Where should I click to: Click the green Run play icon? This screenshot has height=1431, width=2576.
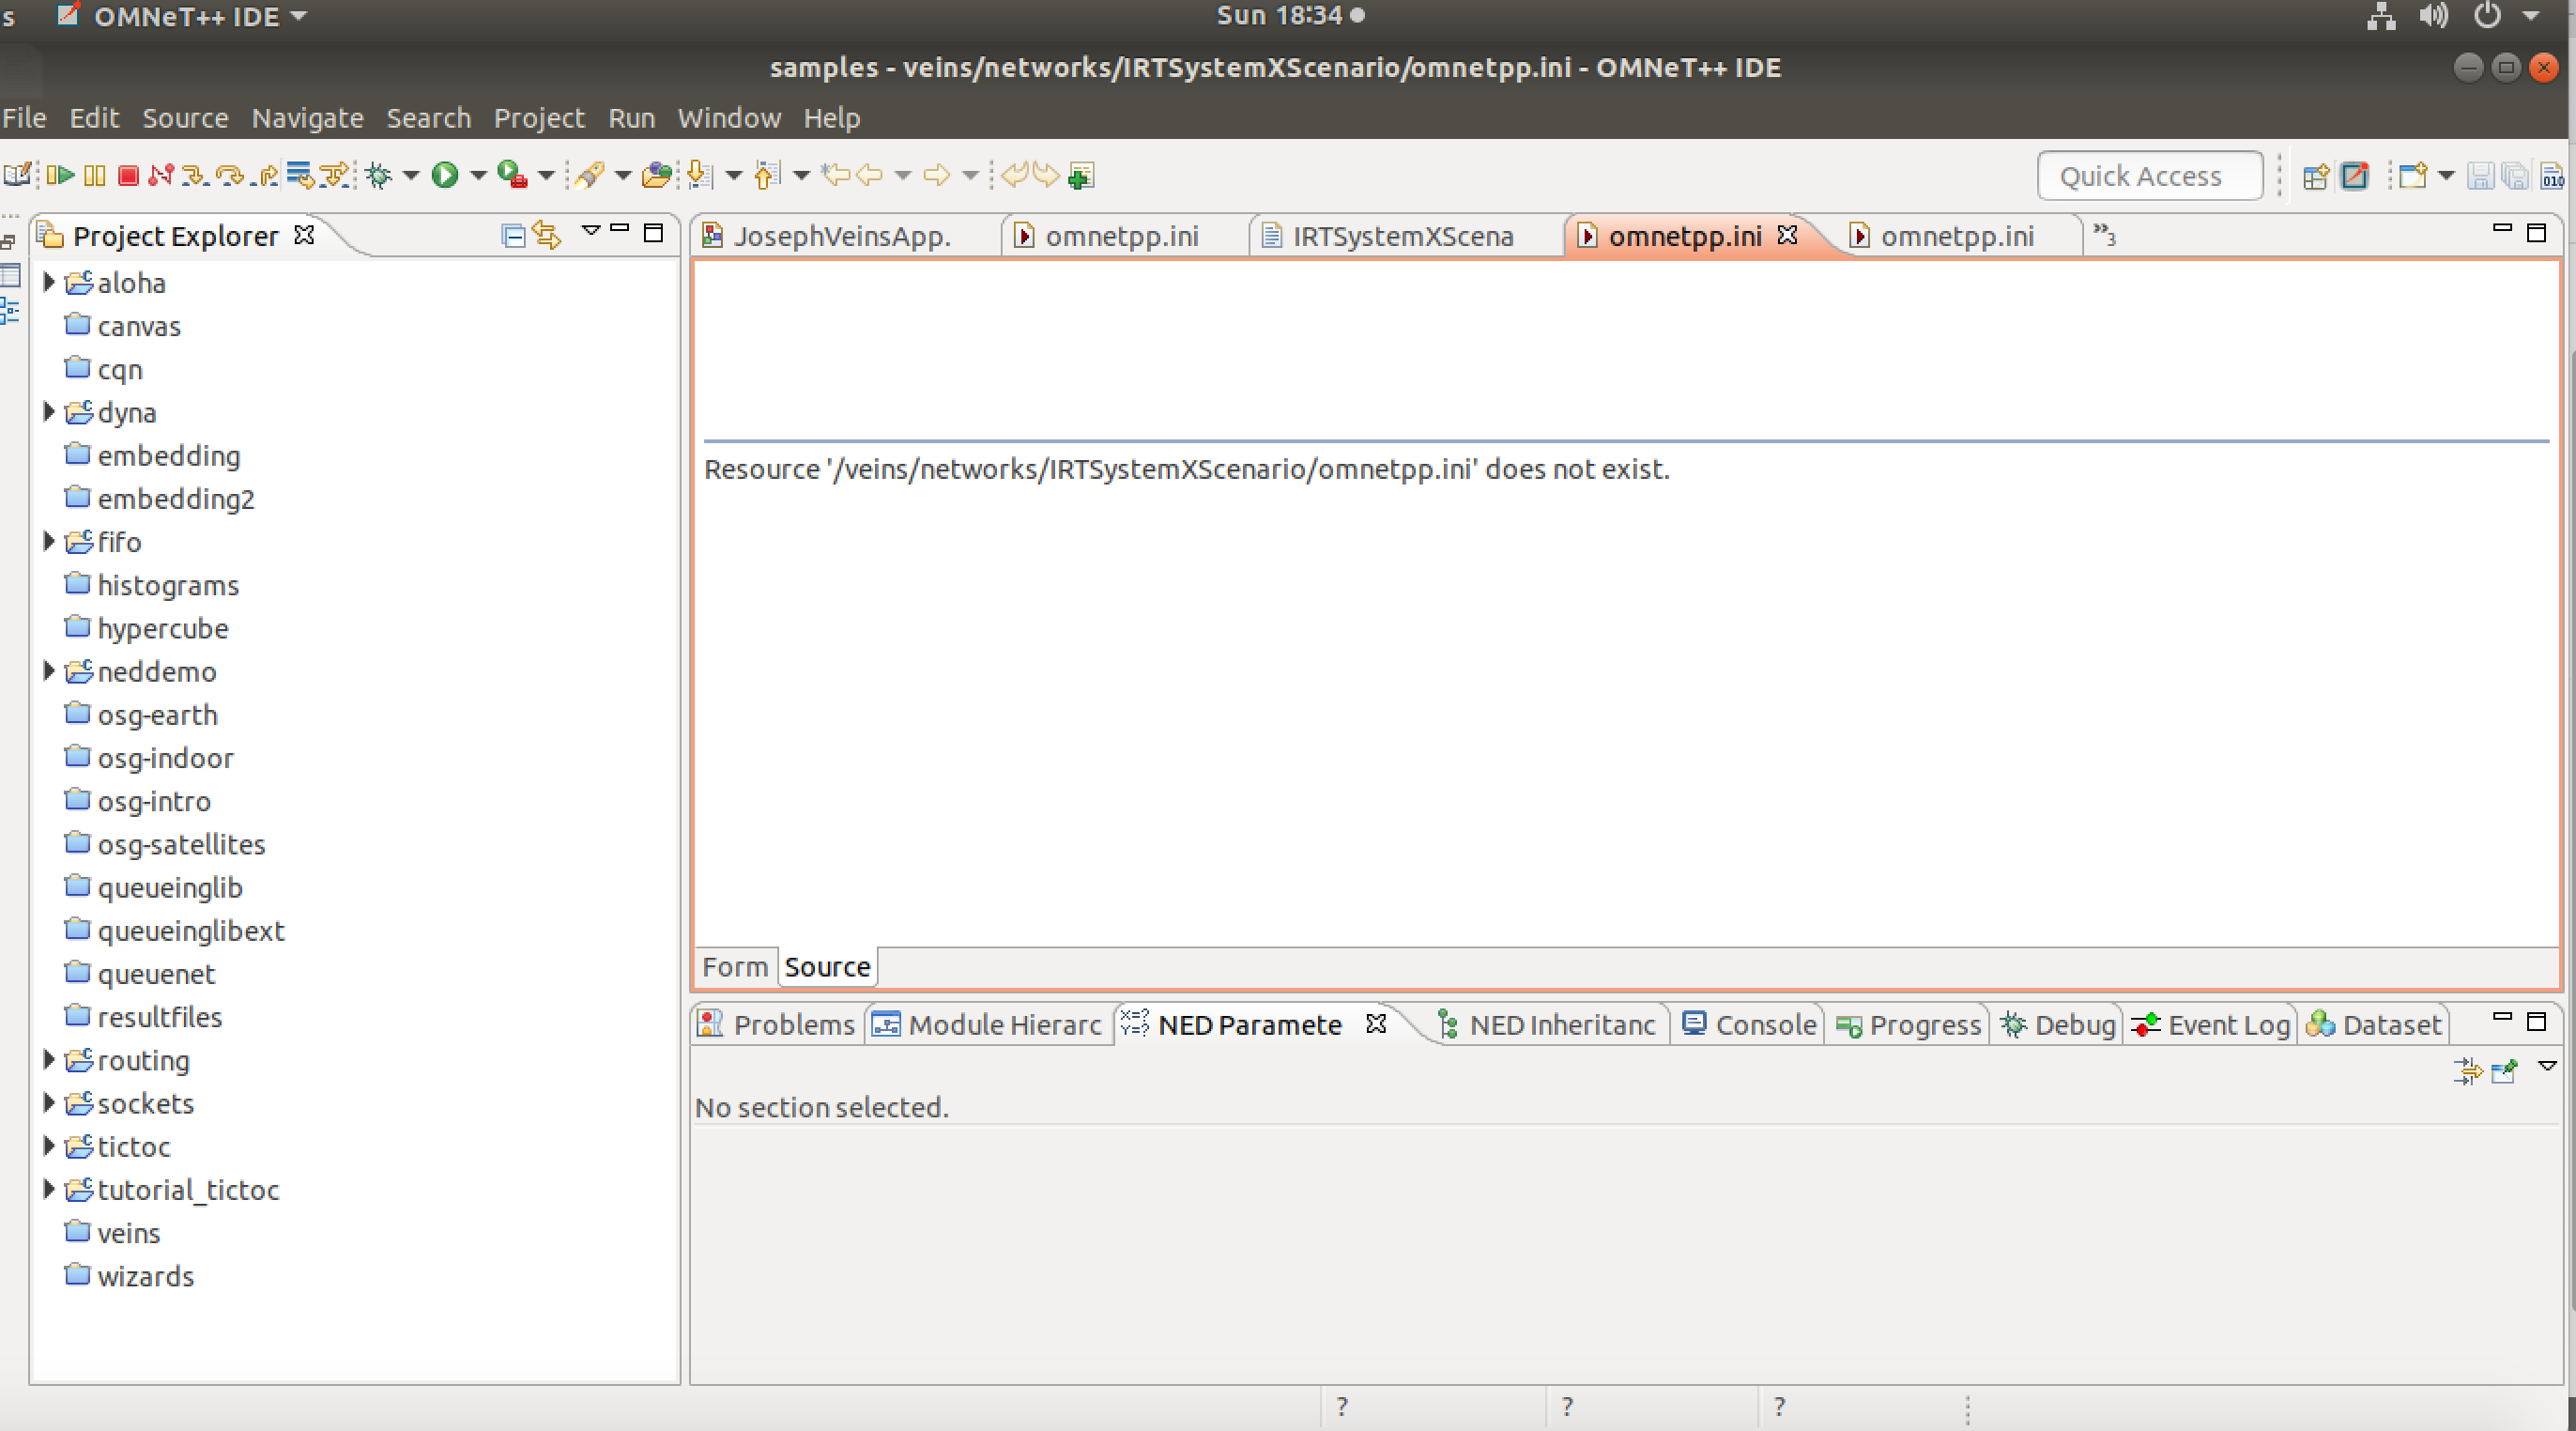(x=445, y=176)
